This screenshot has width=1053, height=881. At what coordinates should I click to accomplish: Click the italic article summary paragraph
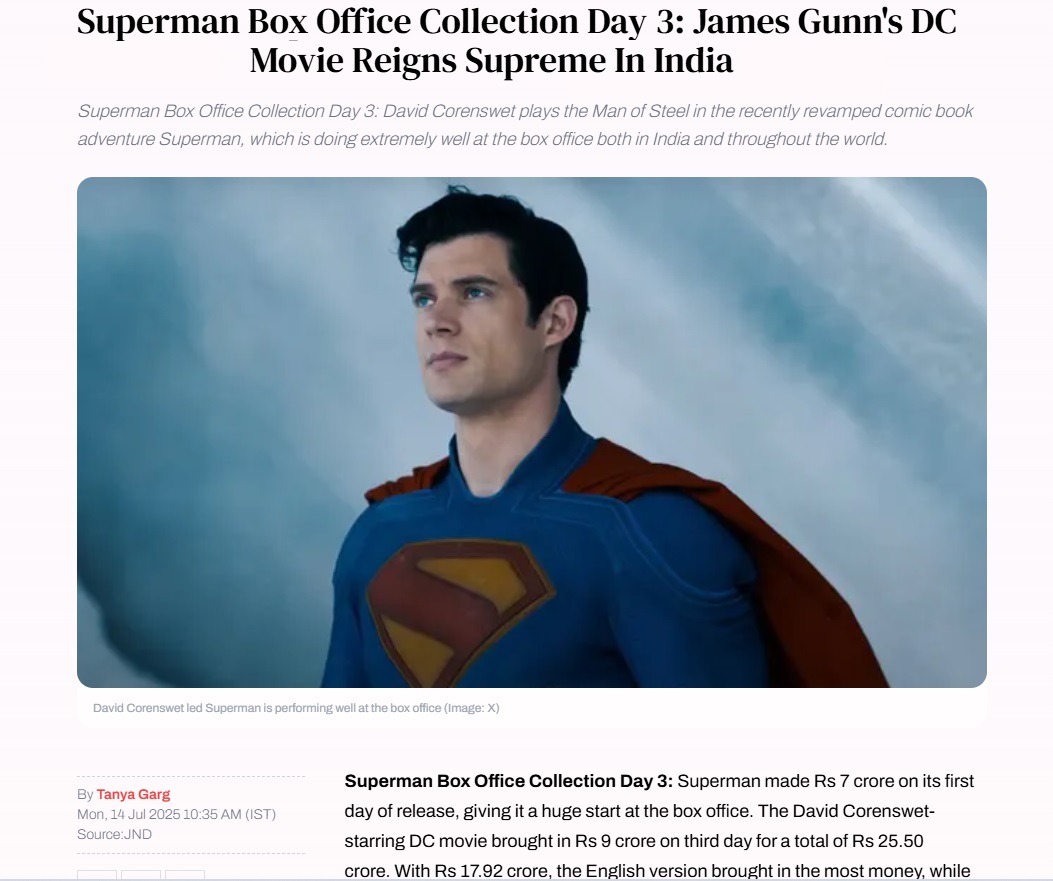pos(525,125)
